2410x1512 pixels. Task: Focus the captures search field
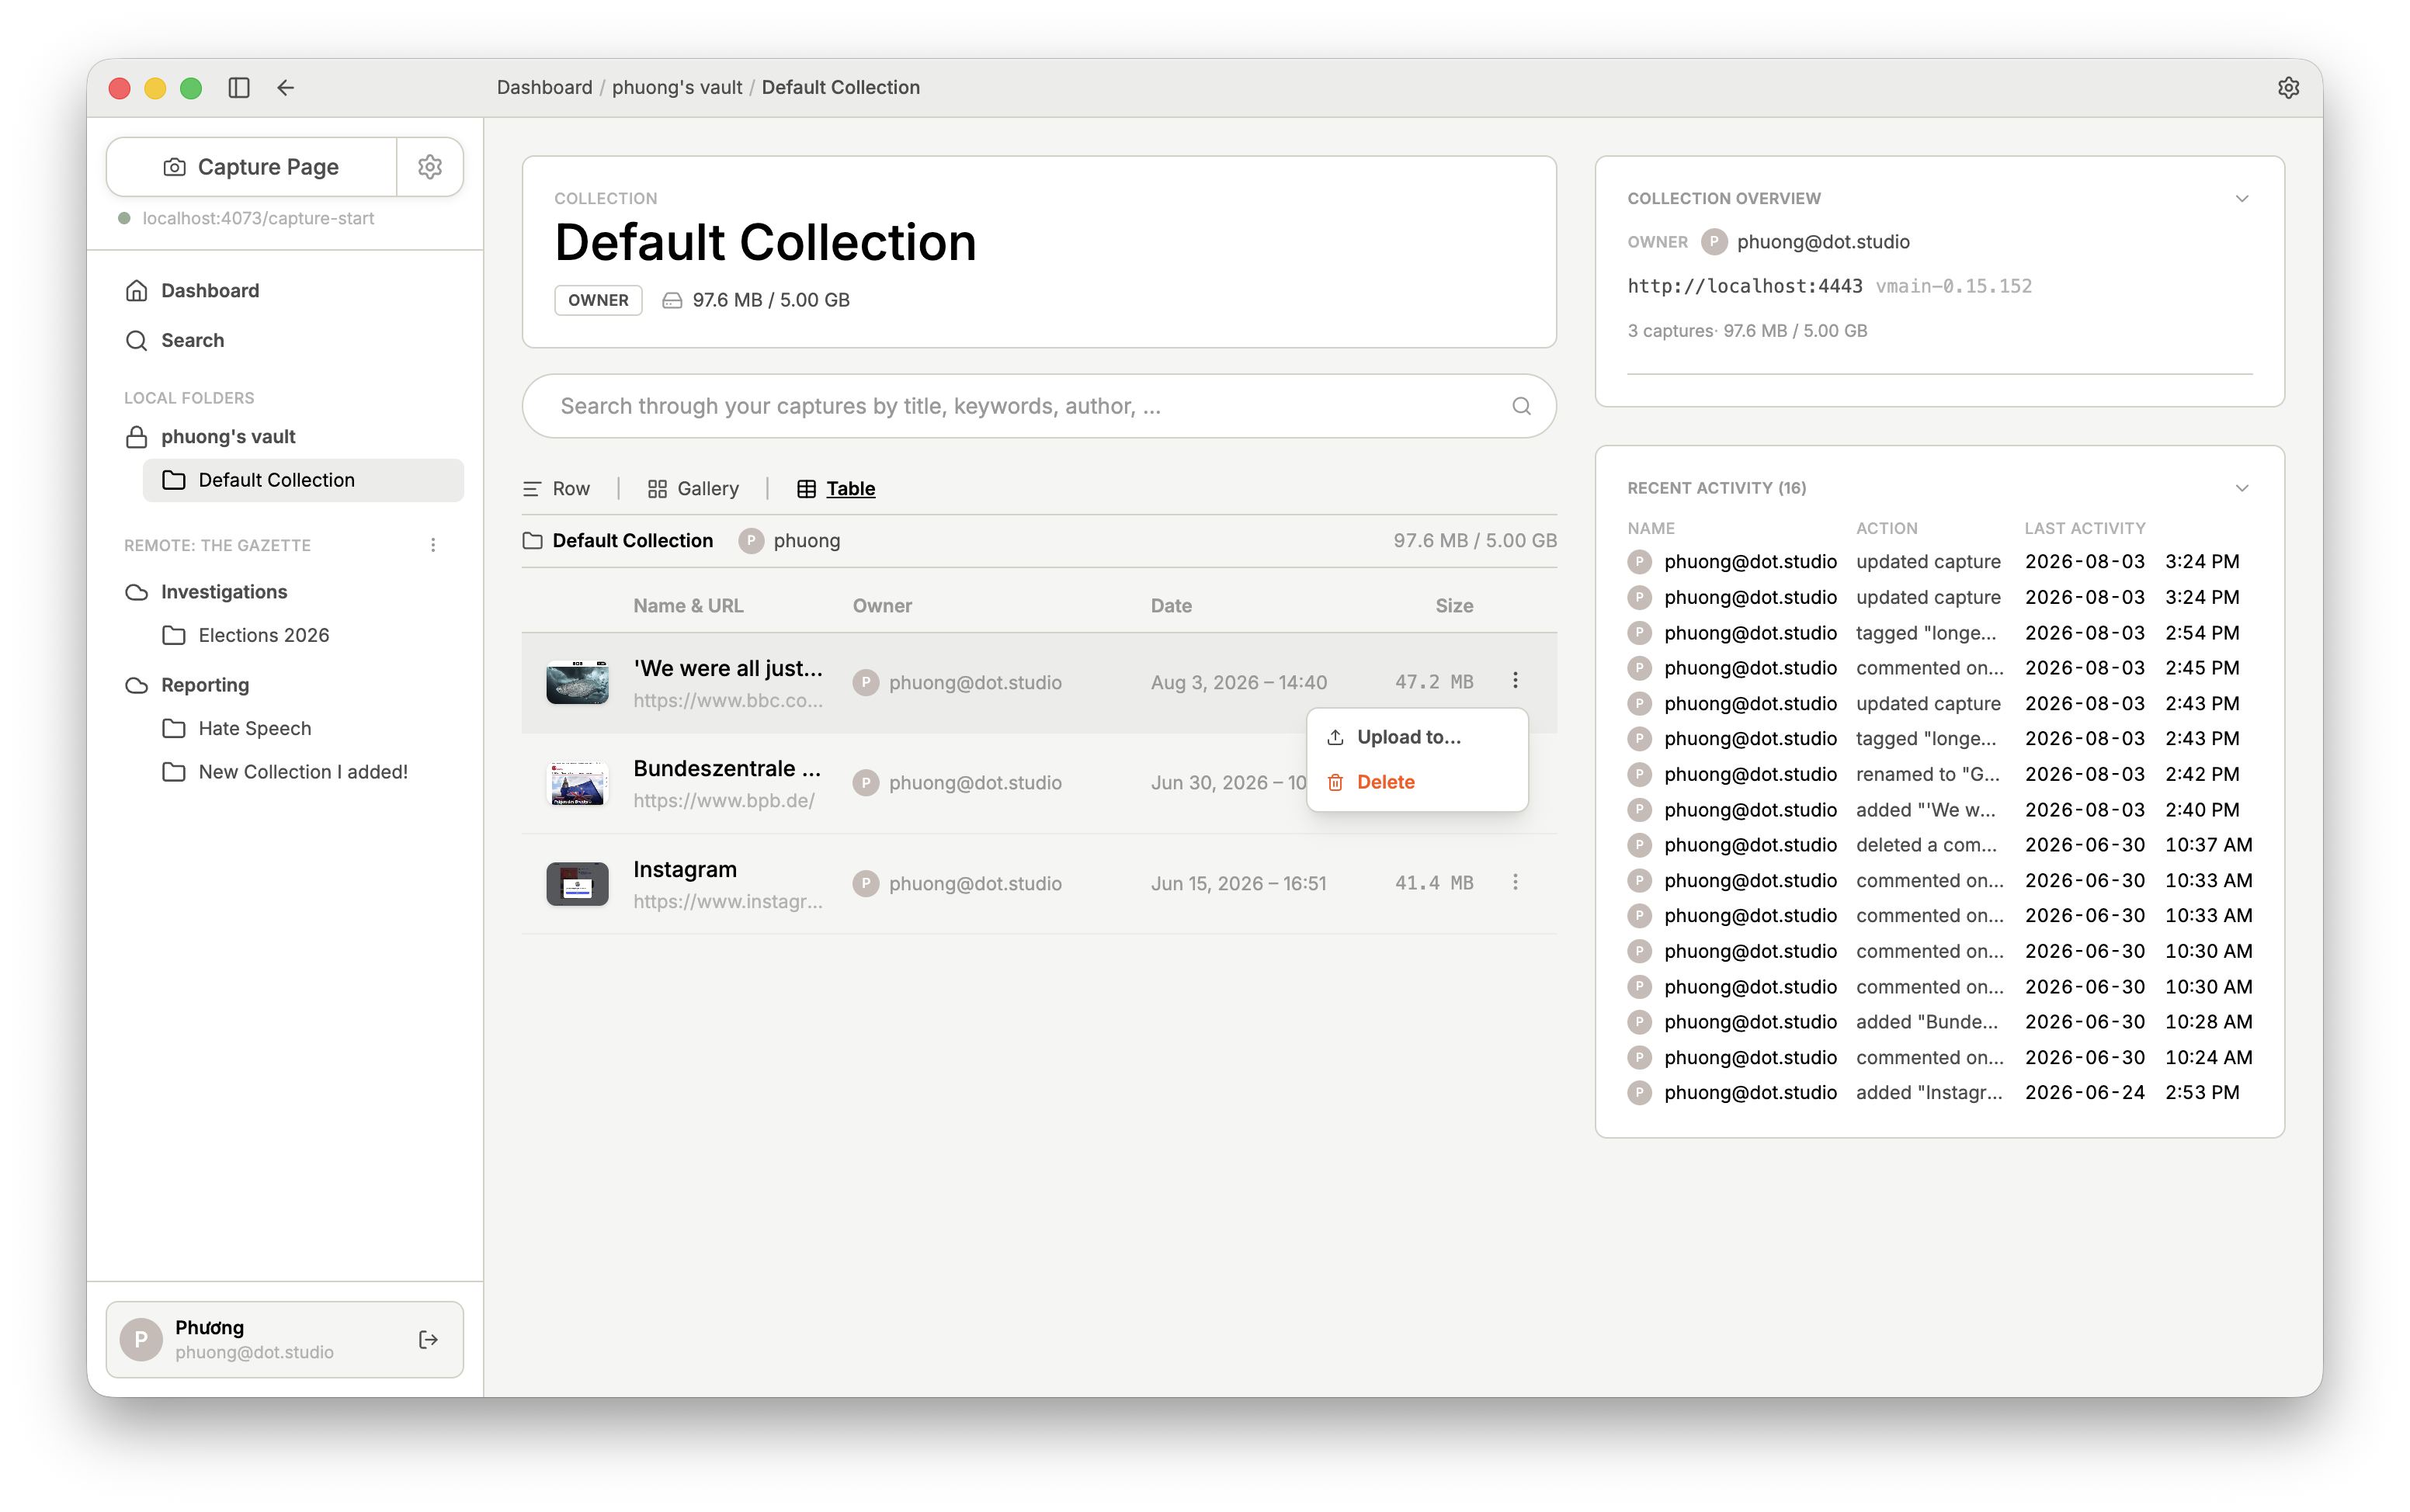[1038, 406]
